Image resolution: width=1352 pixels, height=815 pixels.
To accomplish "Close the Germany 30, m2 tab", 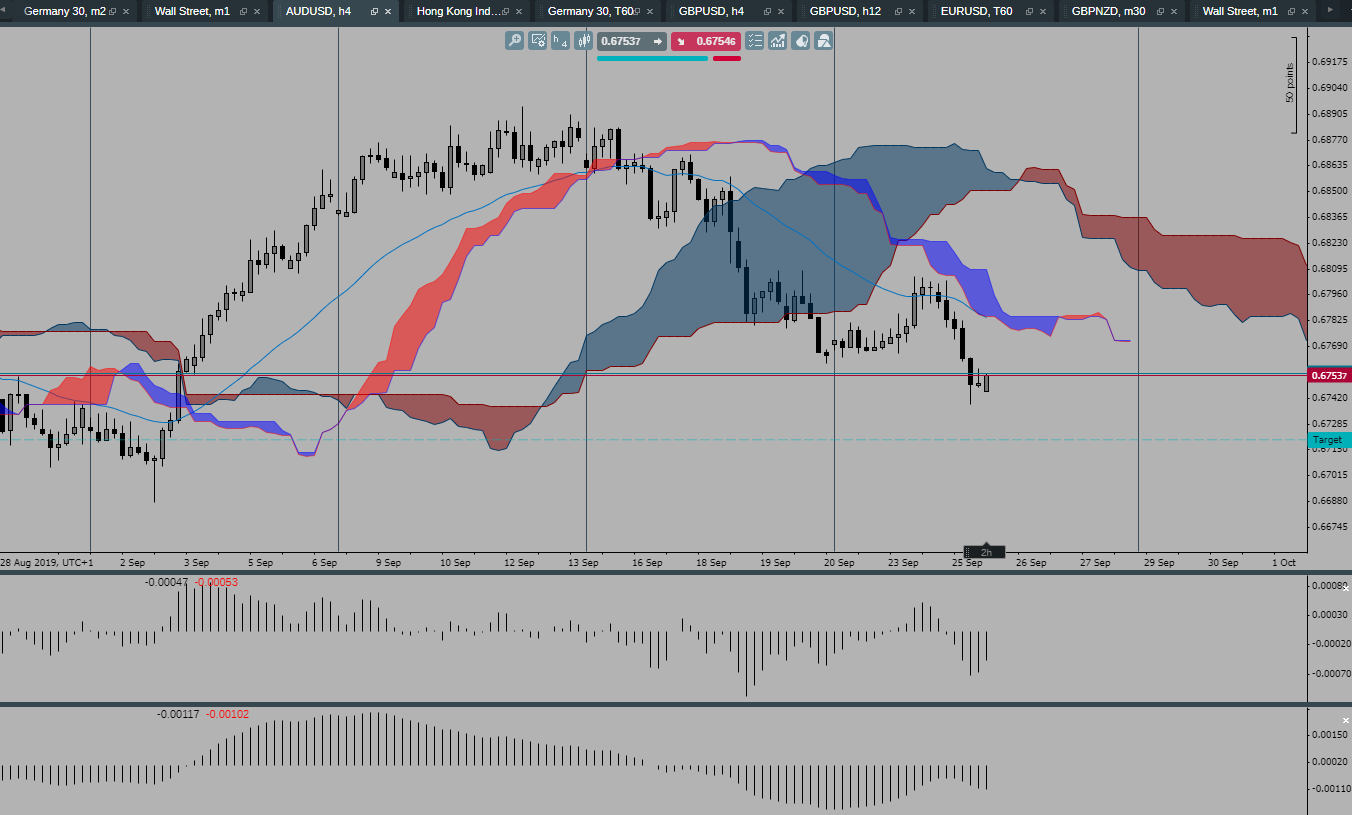I will click(126, 12).
